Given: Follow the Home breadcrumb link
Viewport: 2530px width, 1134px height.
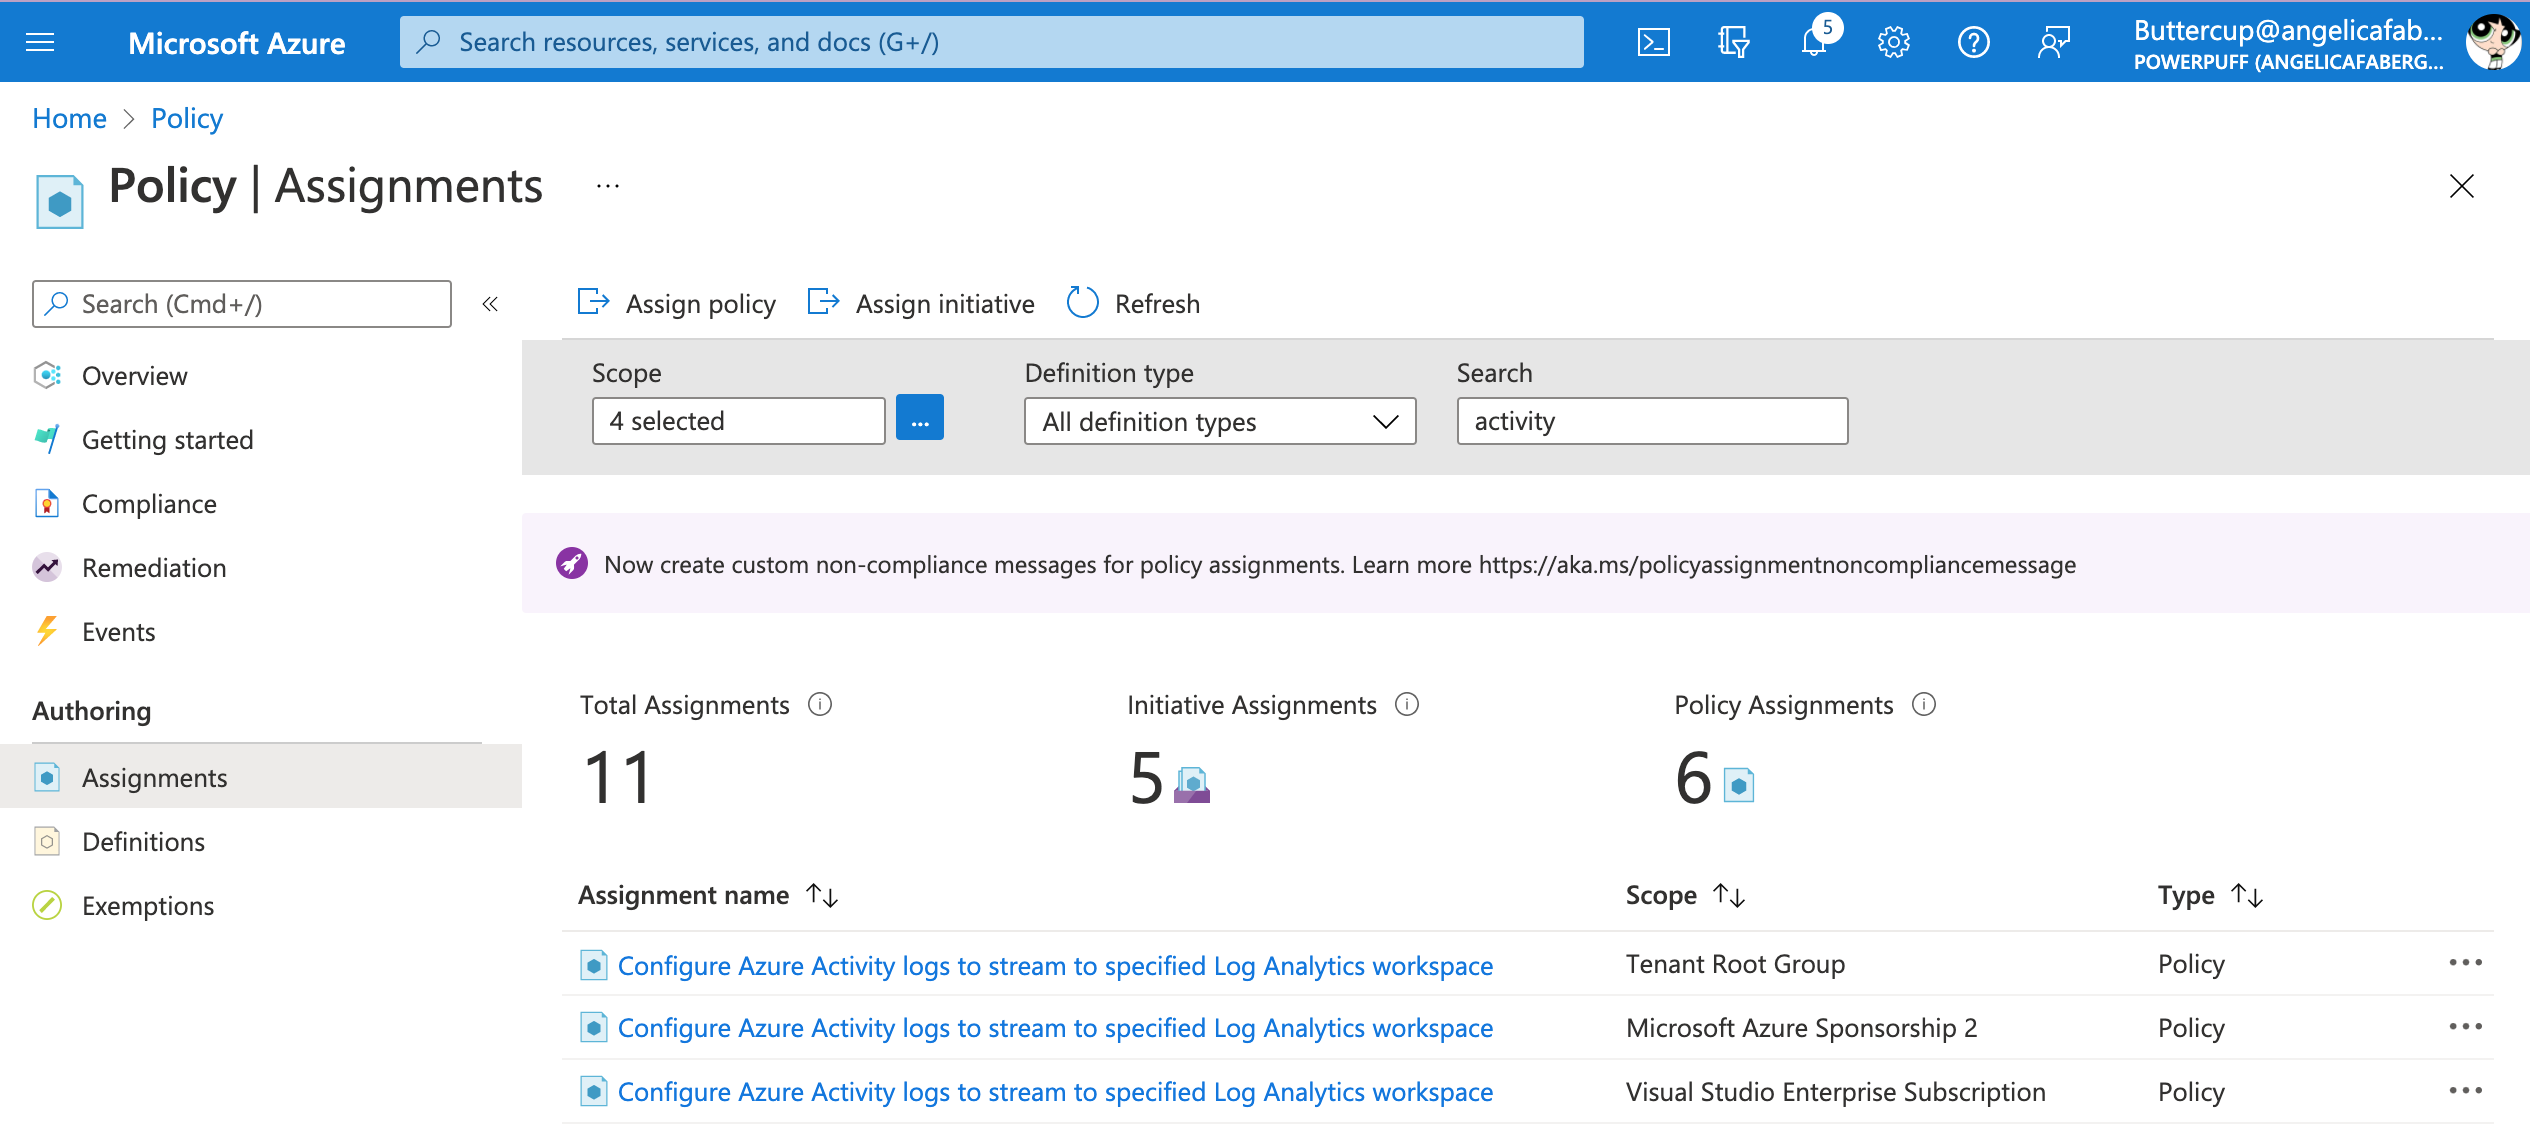Looking at the screenshot, I should pyautogui.click(x=69, y=117).
